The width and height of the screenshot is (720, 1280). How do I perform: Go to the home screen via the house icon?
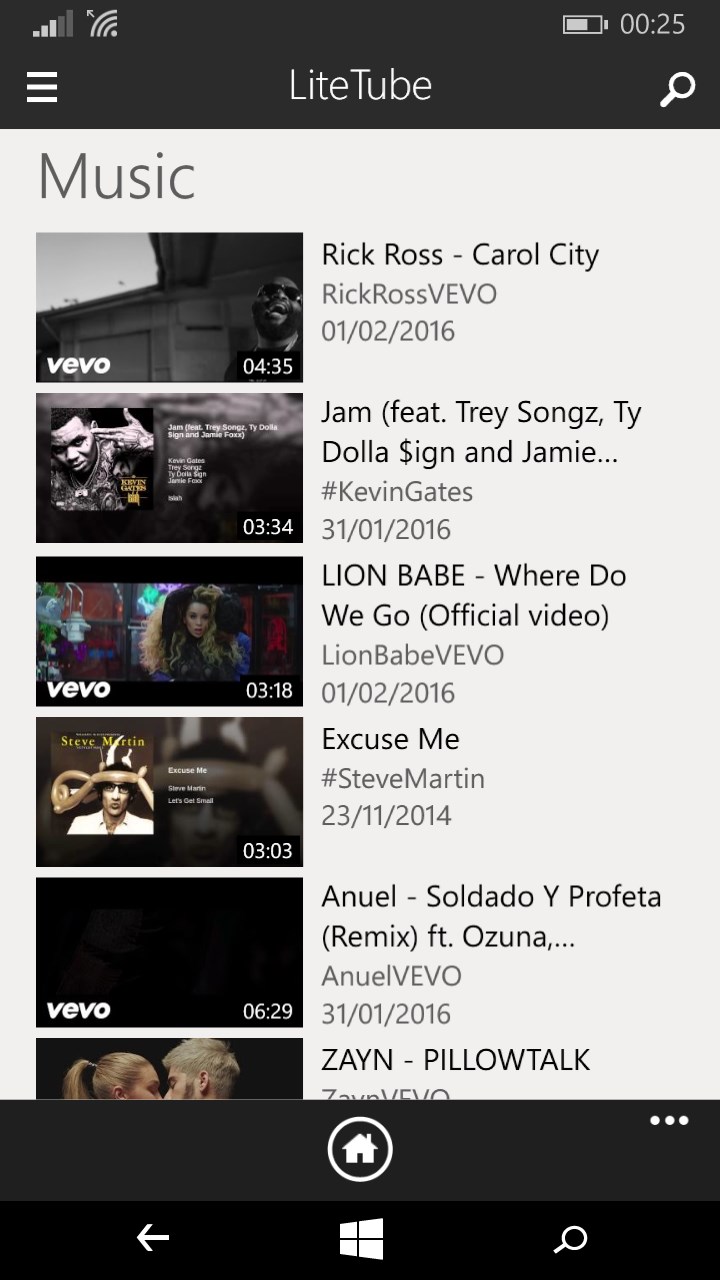click(x=360, y=1150)
